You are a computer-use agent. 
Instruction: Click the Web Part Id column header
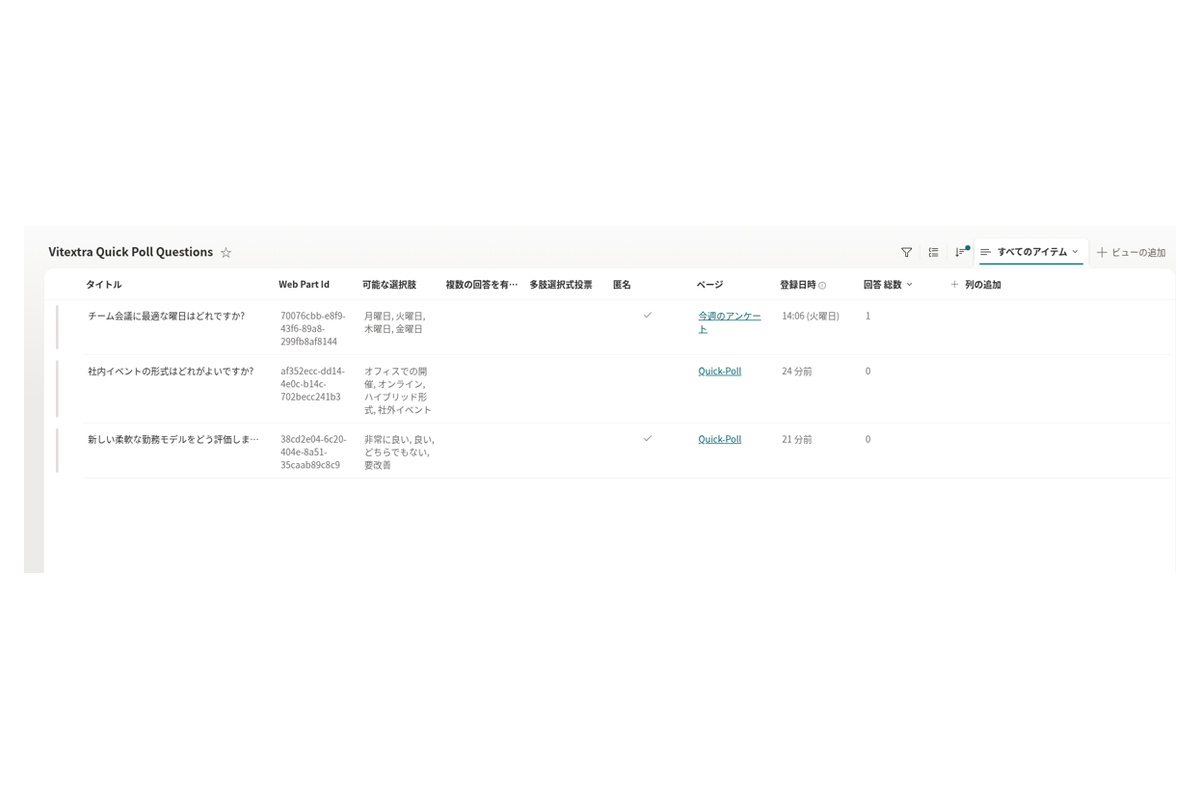tap(304, 285)
